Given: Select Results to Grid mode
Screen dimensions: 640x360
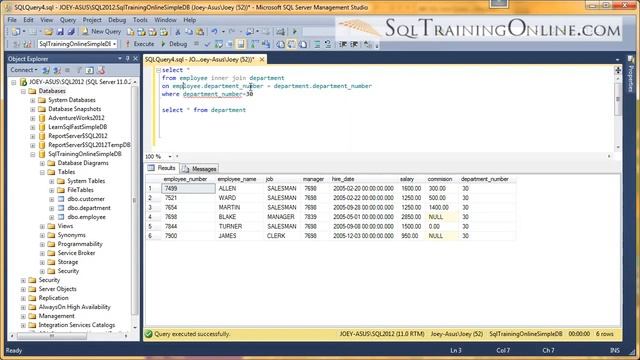Looking at the screenshot, I should [291, 44].
